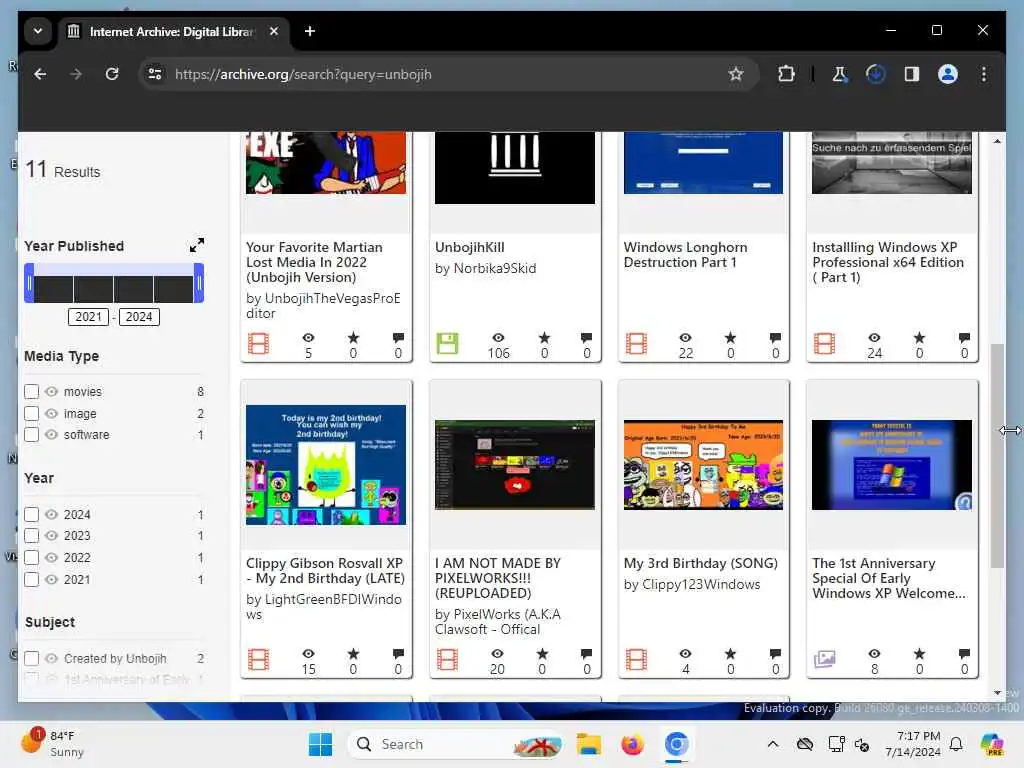
Task: Check the movies media type checkbox
Action: (x=31, y=392)
